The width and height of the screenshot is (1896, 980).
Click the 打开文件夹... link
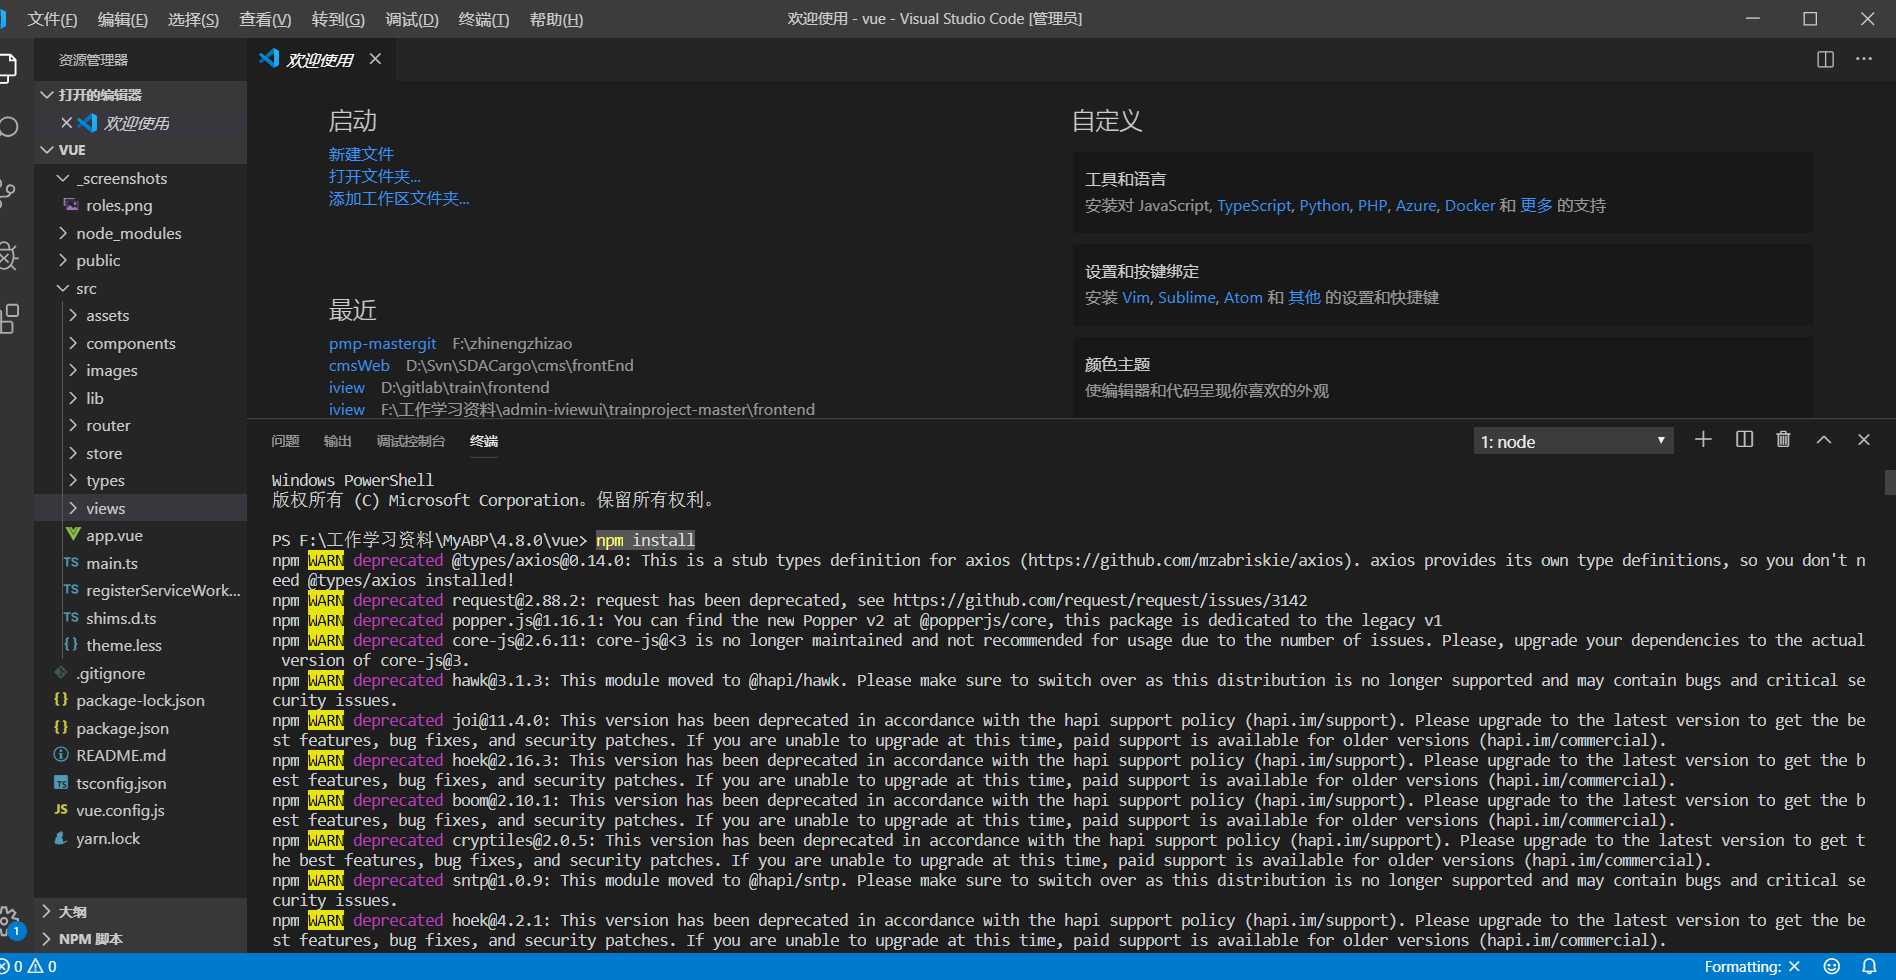(x=375, y=176)
